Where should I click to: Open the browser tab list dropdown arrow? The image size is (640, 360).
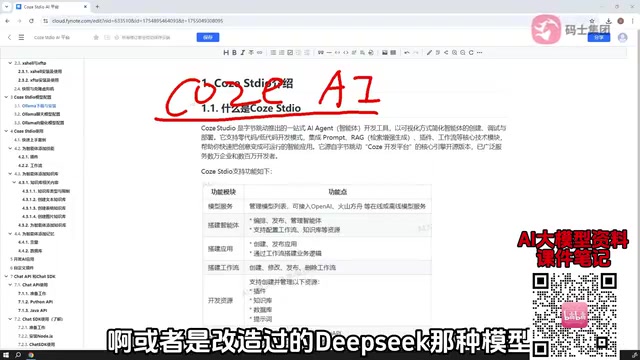[6, 7]
